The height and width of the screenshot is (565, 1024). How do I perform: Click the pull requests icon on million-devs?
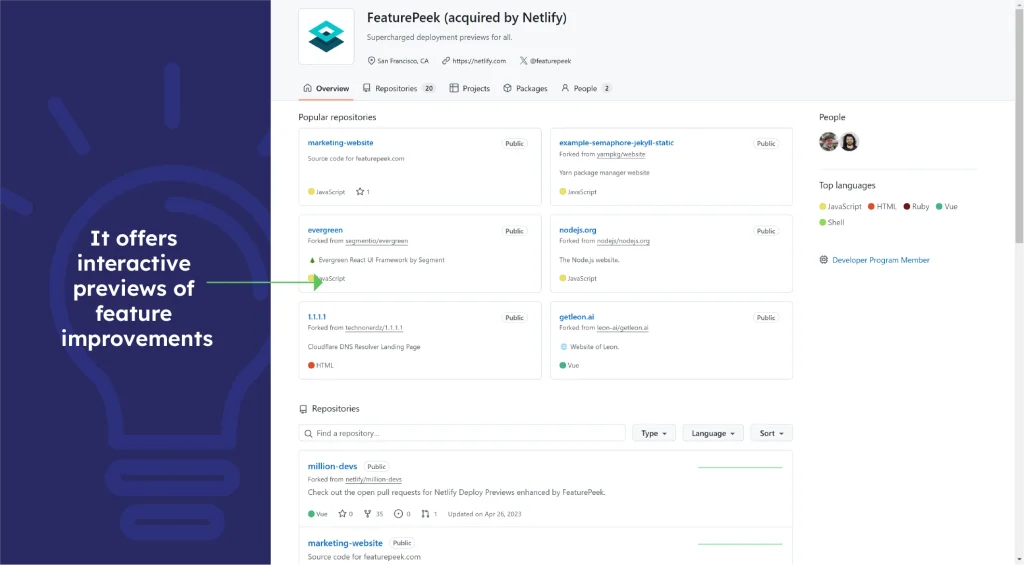pos(425,514)
